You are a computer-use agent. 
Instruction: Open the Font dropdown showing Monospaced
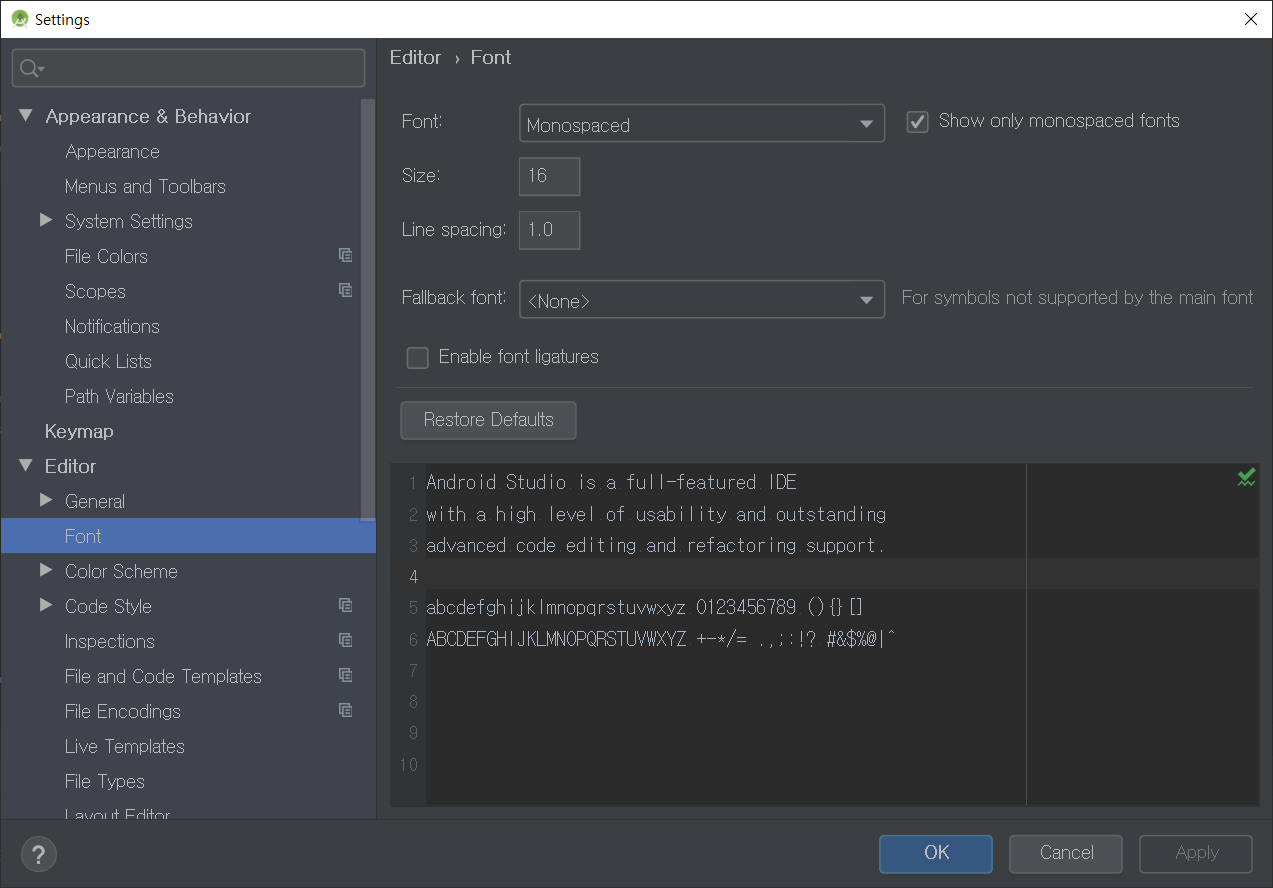pos(702,124)
